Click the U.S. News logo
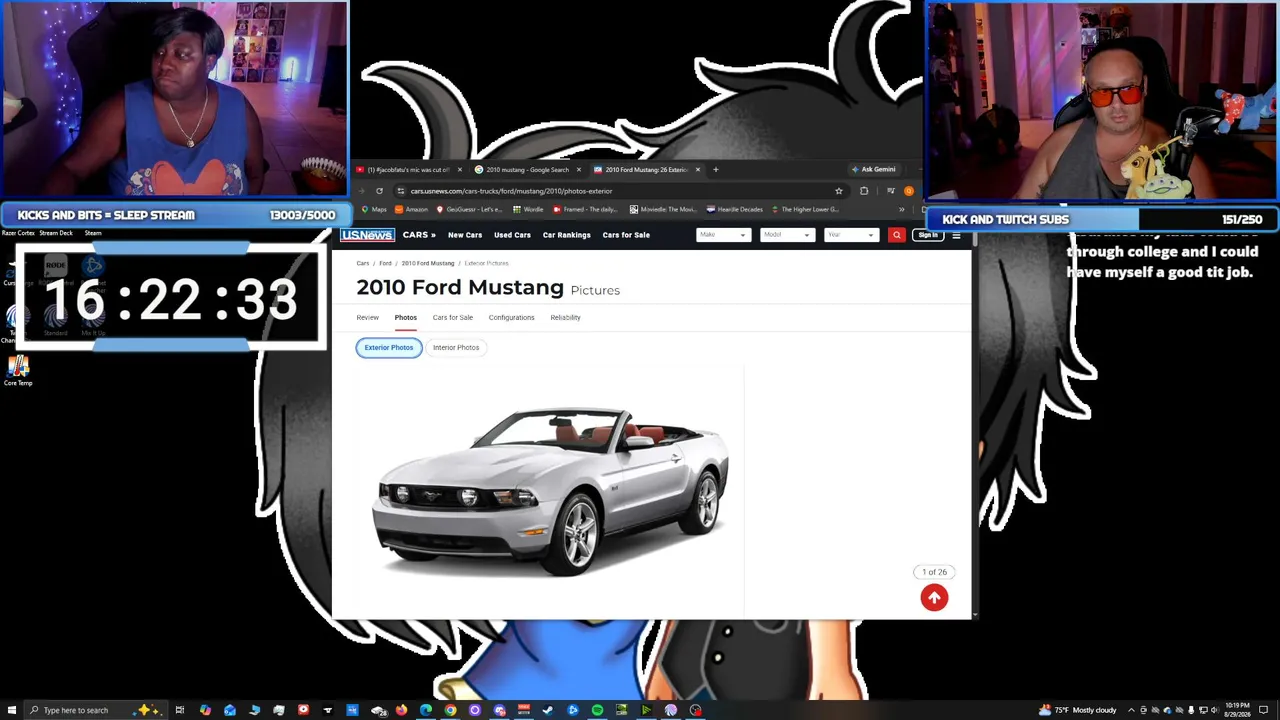 tap(367, 235)
